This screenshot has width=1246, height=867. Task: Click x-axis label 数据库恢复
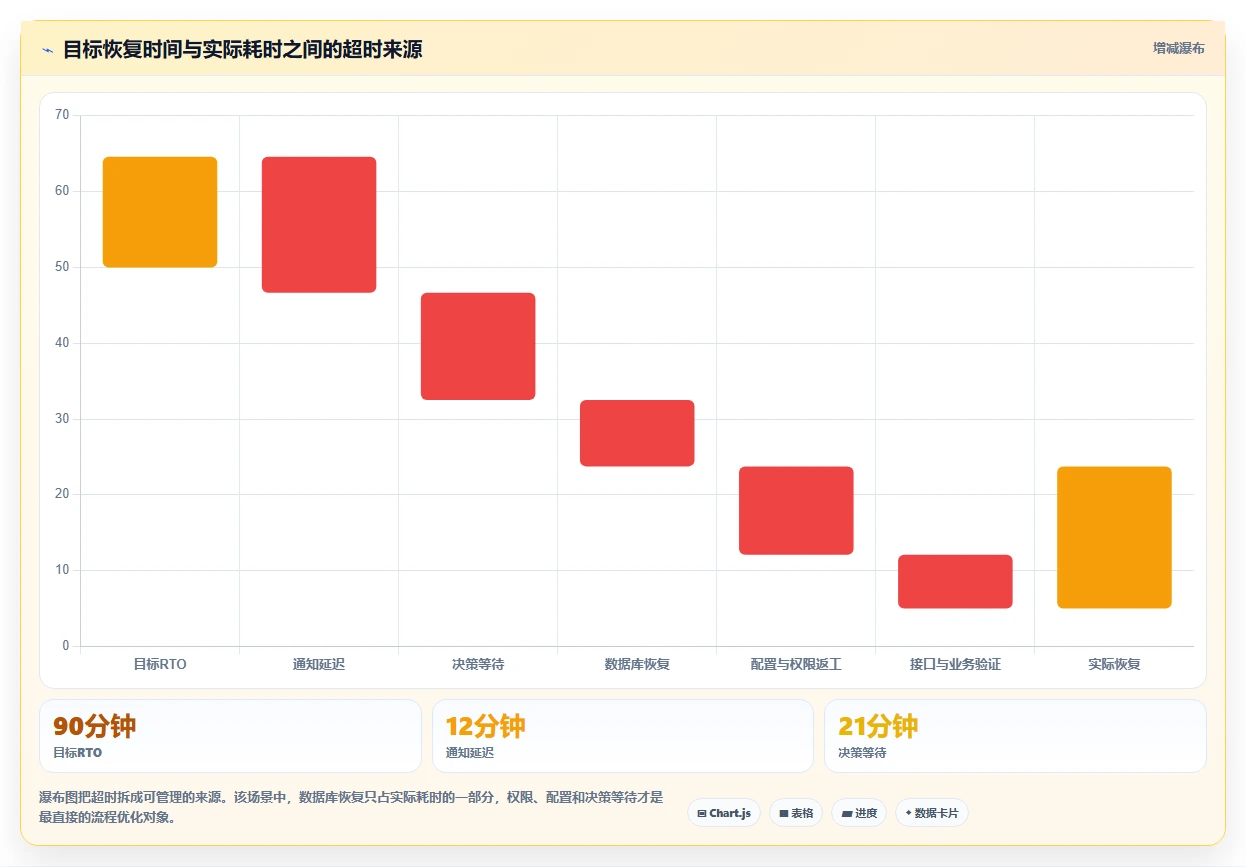coord(637,664)
